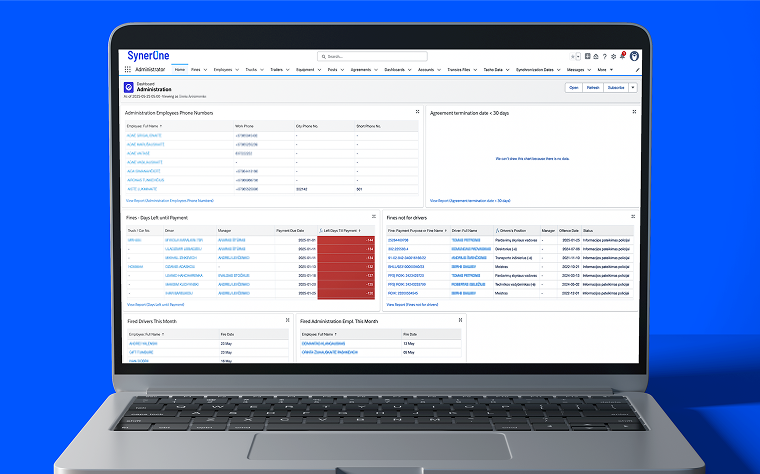
Task: Open the favorites list dropdown arrow
Action: pos(578,57)
